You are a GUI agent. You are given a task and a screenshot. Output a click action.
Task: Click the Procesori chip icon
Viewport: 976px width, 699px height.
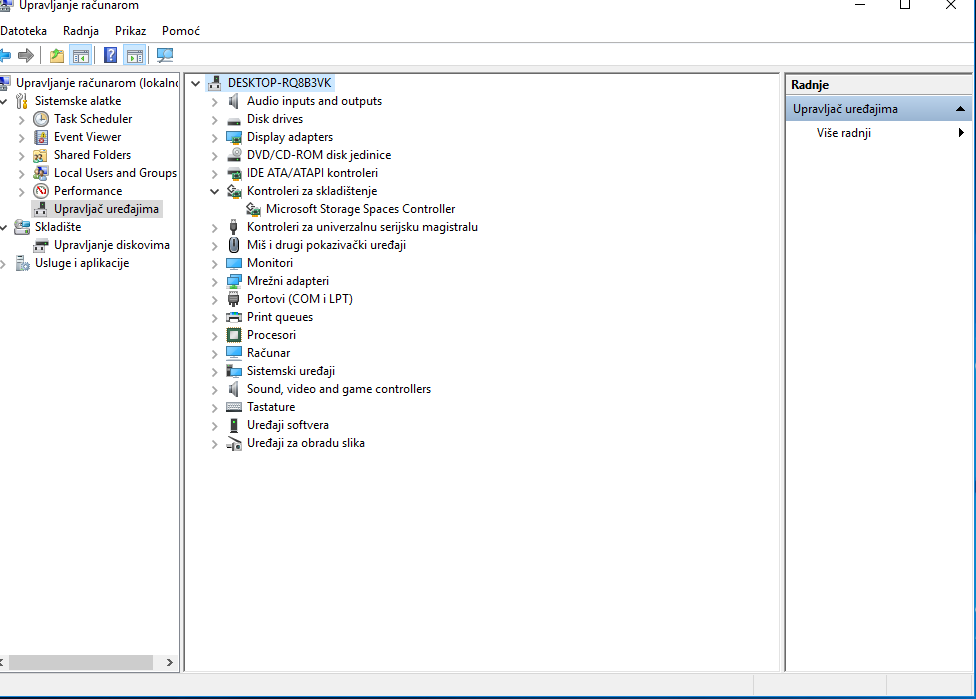[234, 335]
